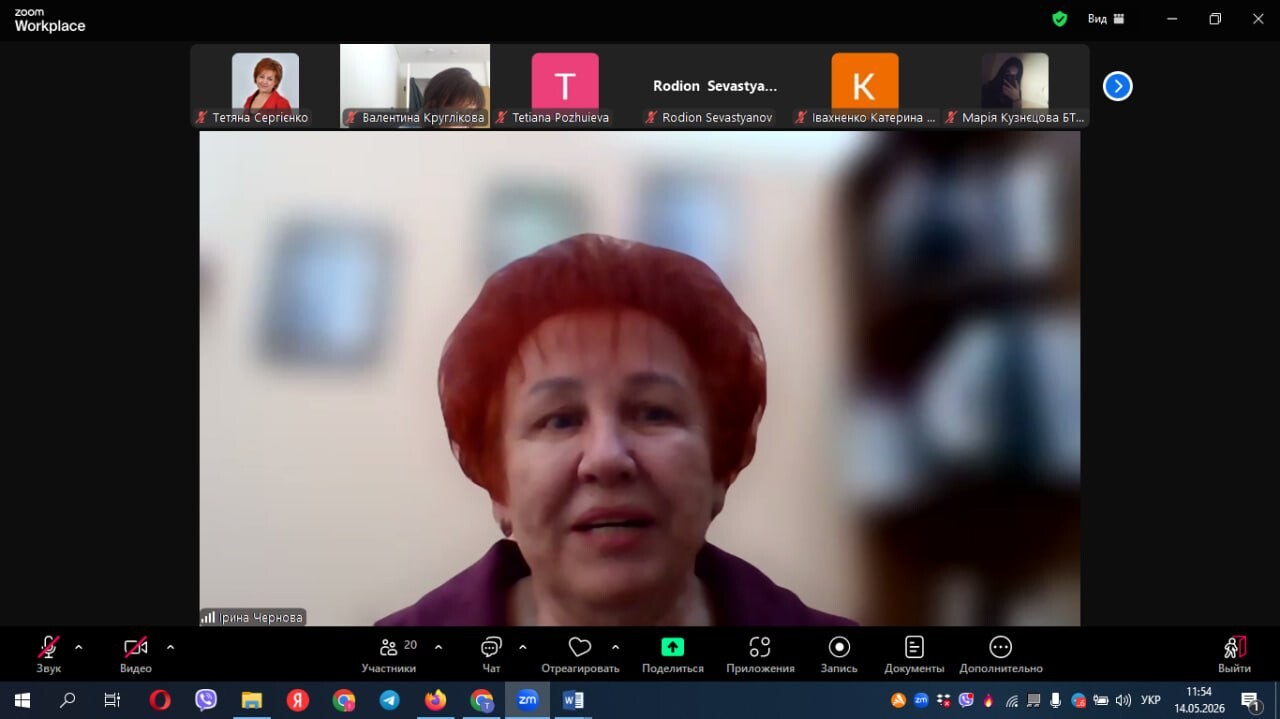This screenshot has width=1280, height=719.
Task: Open the Windows Start menu
Action: tap(22, 700)
